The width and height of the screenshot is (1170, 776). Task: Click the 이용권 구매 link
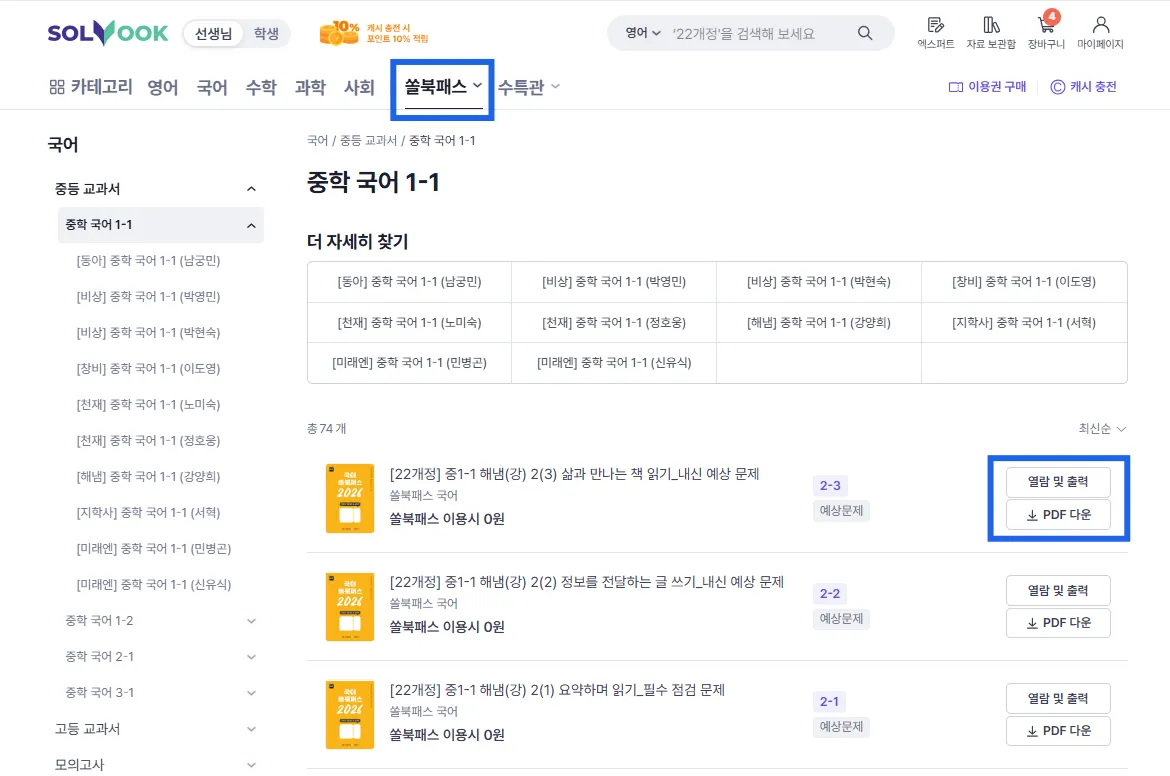[987, 87]
